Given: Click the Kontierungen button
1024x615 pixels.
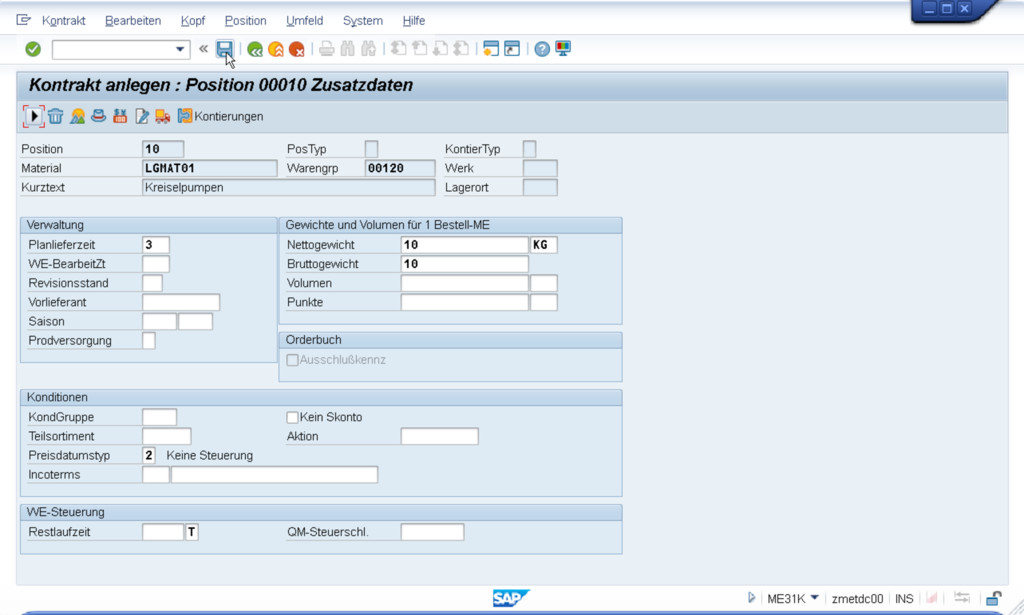Looking at the screenshot, I should pos(220,116).
